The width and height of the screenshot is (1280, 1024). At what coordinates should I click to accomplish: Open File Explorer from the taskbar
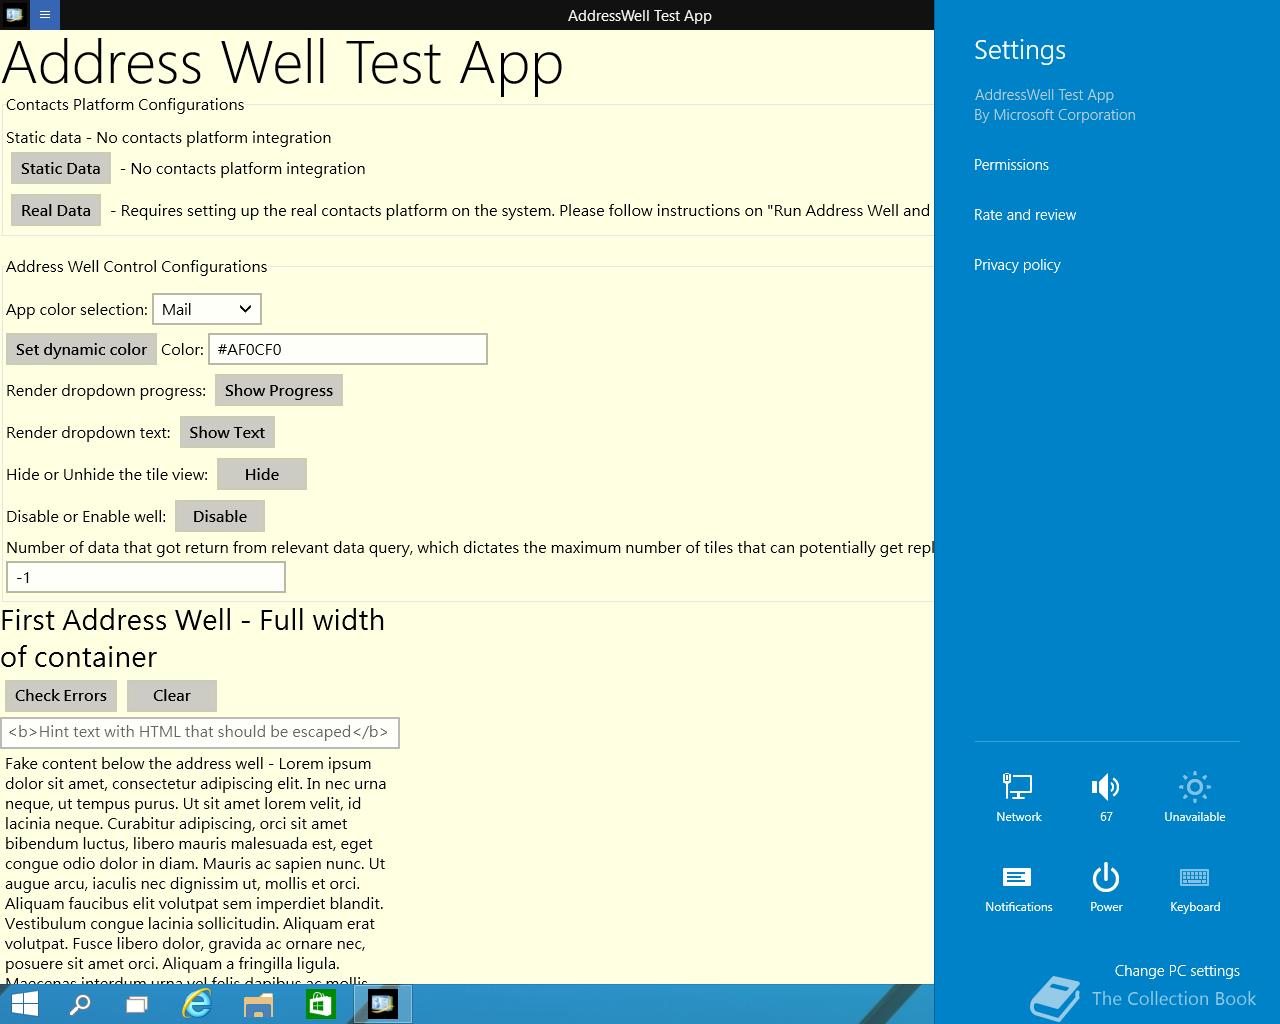point(259,1004)
